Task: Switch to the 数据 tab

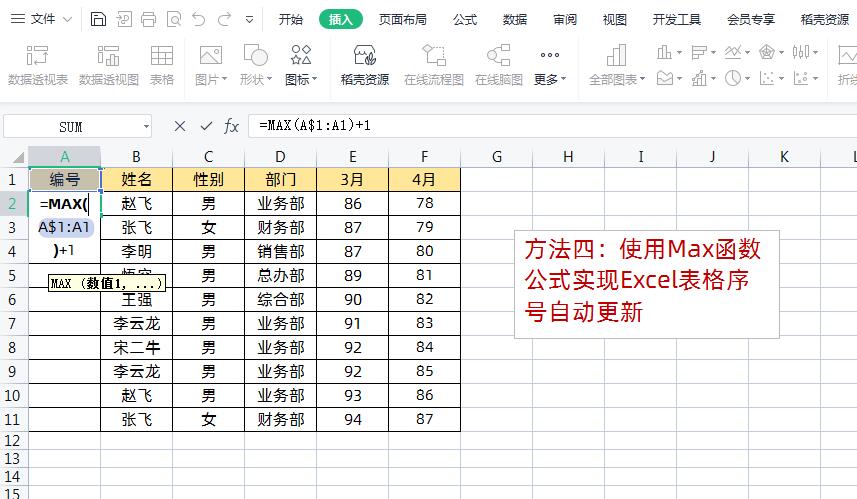Action: click(x=515, y=20)
